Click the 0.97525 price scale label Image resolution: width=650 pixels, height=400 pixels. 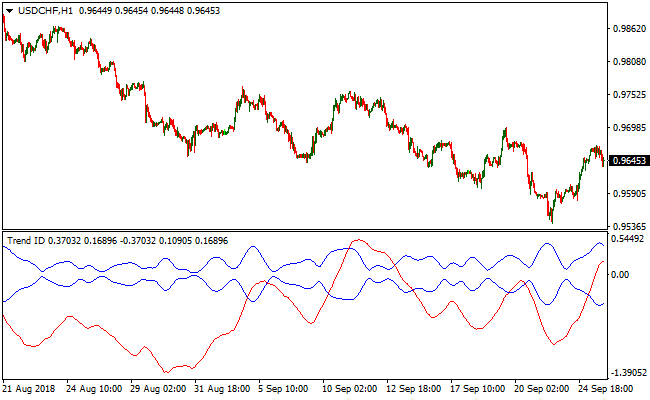629,95
